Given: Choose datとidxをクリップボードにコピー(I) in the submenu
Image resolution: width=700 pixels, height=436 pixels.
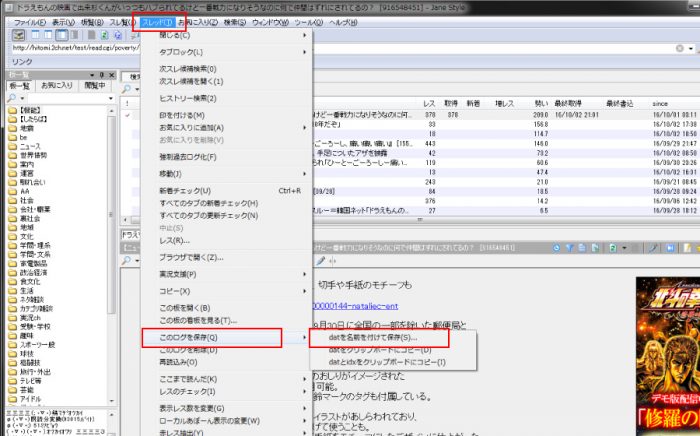Looking at the screenshot, I should point(392,362).
